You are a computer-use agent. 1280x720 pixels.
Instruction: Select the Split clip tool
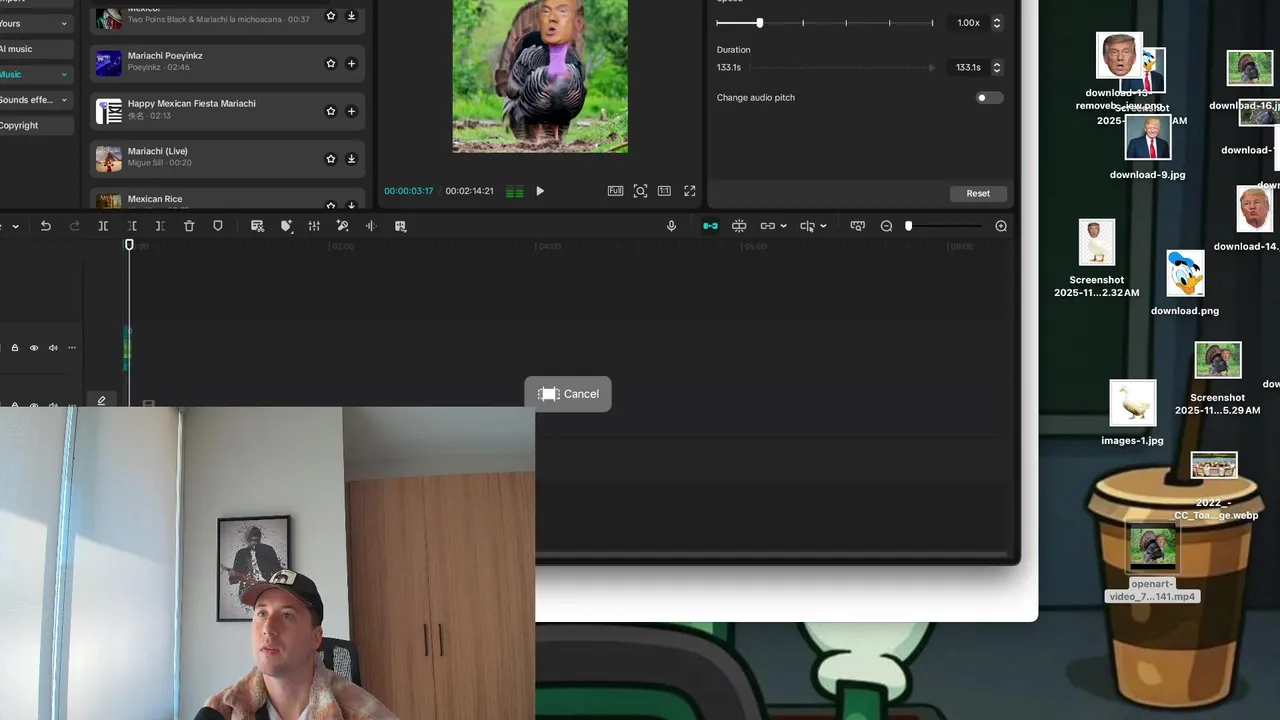pos(103,226)
